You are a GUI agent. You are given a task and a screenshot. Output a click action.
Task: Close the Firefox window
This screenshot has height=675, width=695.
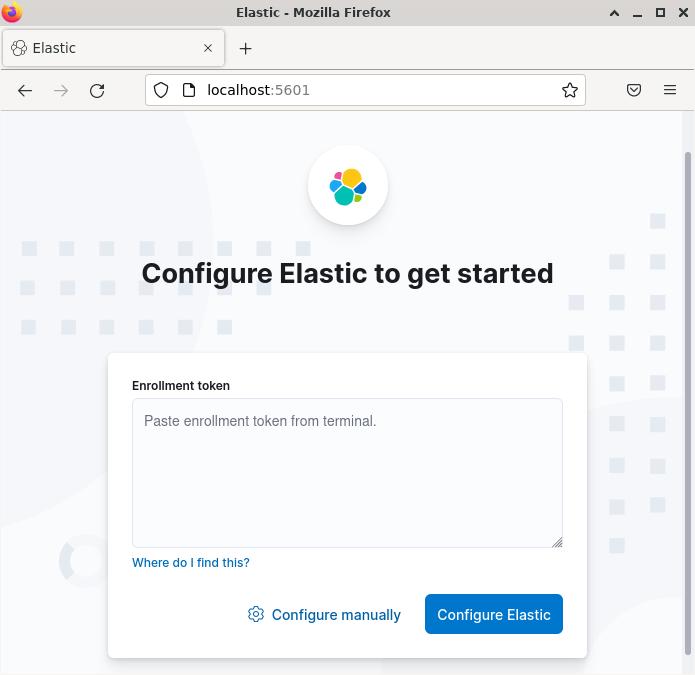(683, 12)
